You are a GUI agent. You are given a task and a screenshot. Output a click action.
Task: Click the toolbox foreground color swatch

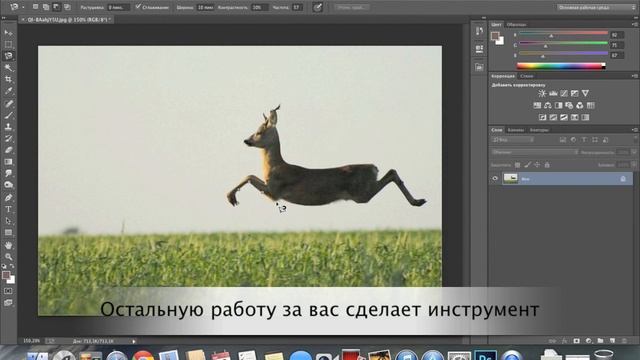pyautogui.click(x=6, y=276)
